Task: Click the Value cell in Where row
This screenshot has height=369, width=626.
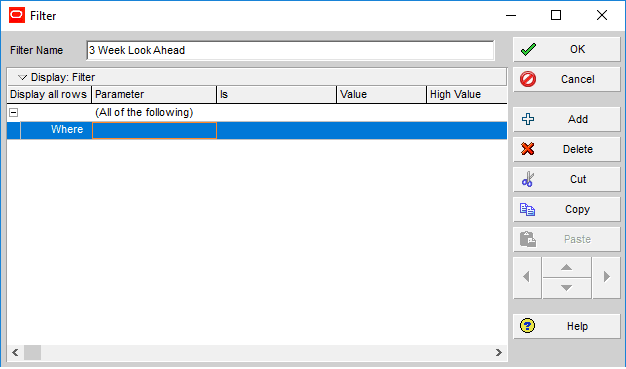Action: point(382,131)
